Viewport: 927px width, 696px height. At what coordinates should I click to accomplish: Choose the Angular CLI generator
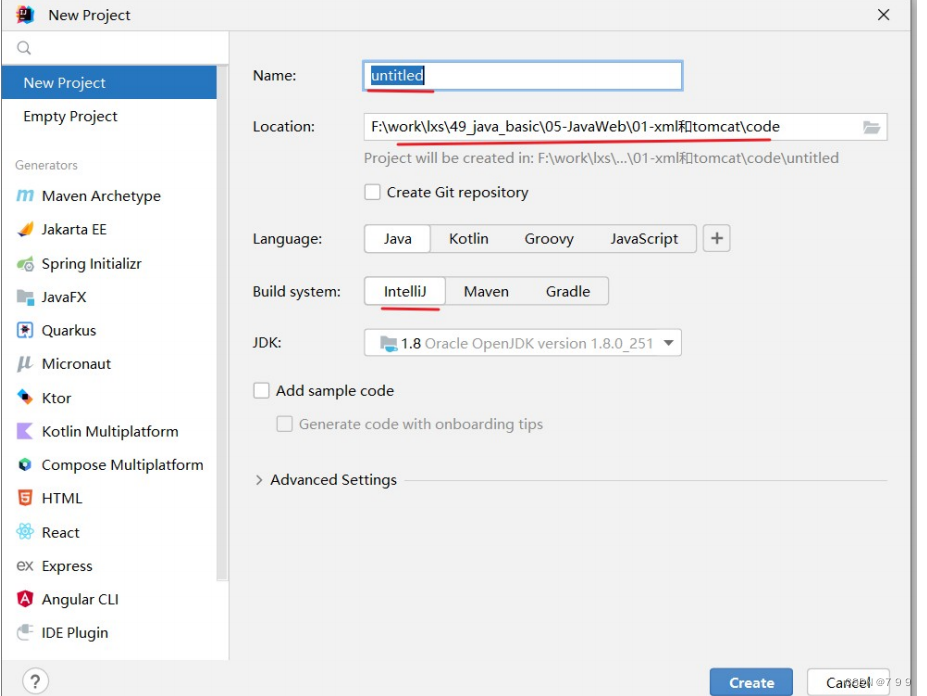coord(109,599)
